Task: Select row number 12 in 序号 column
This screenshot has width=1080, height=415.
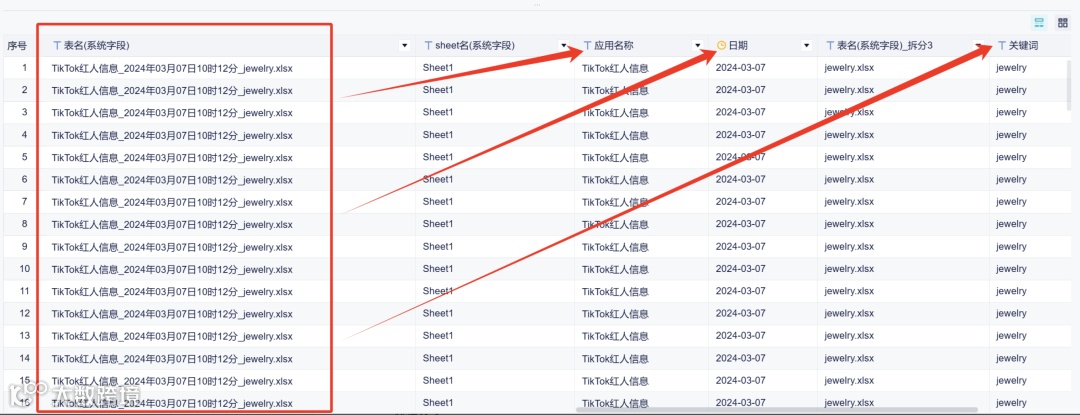Action: pyautogui.click(x=25, y=313)
